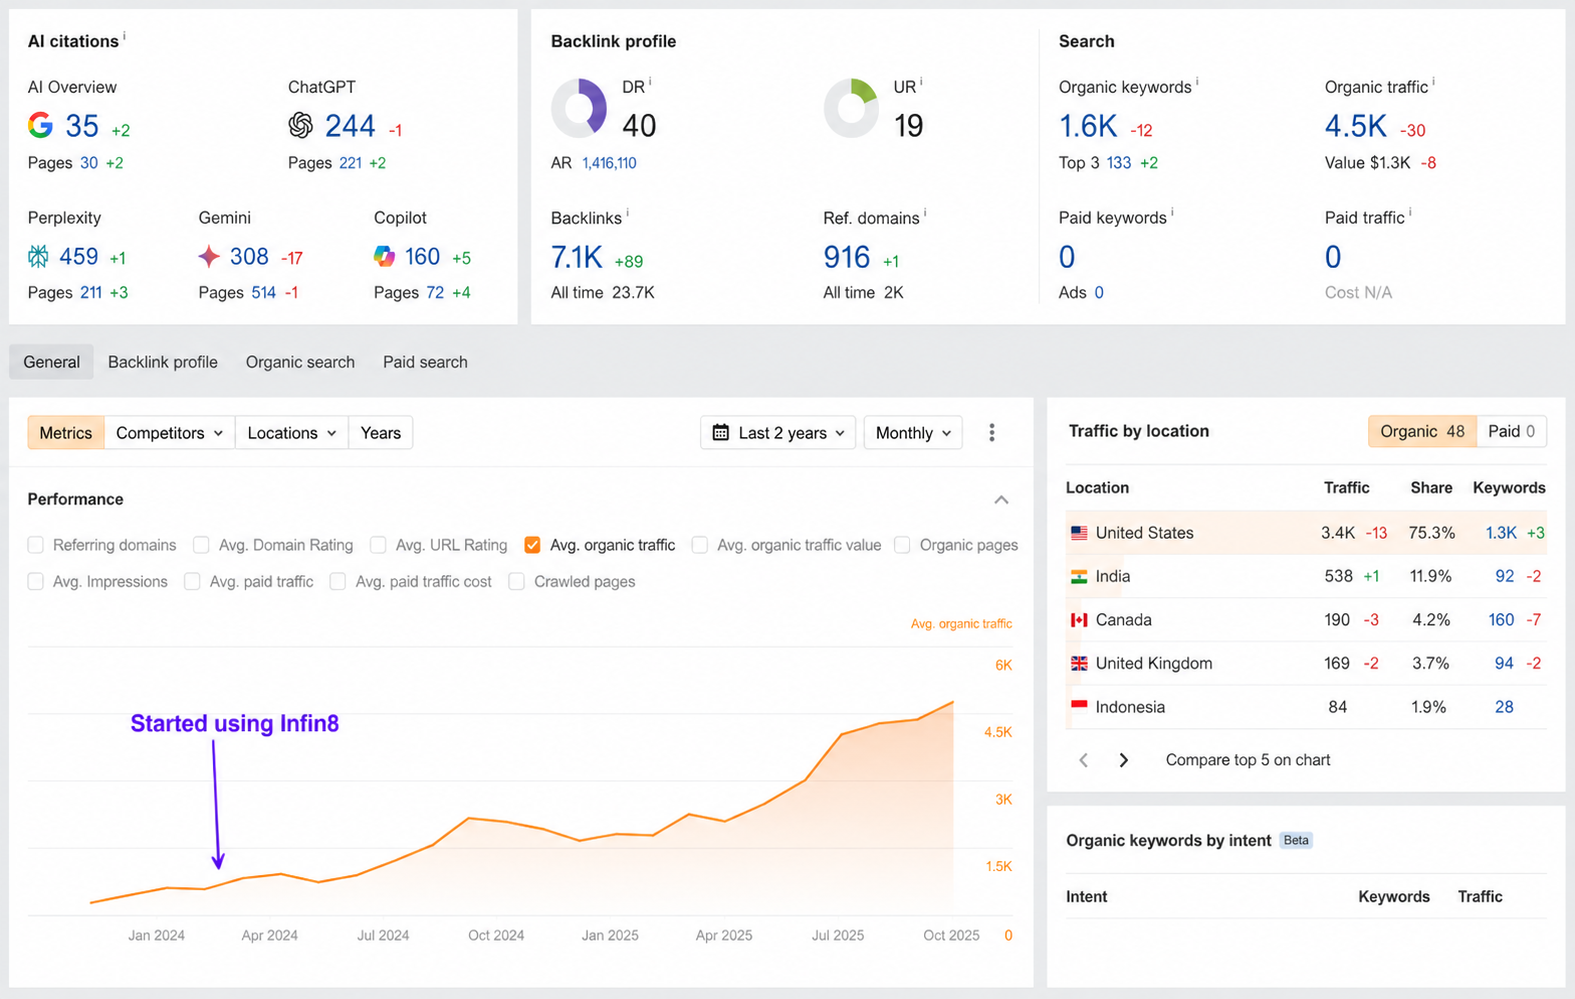The height and width of the screenshot is (999, 1575).
Task: Open United States keywords 1.3K link
Action: 1501,533
